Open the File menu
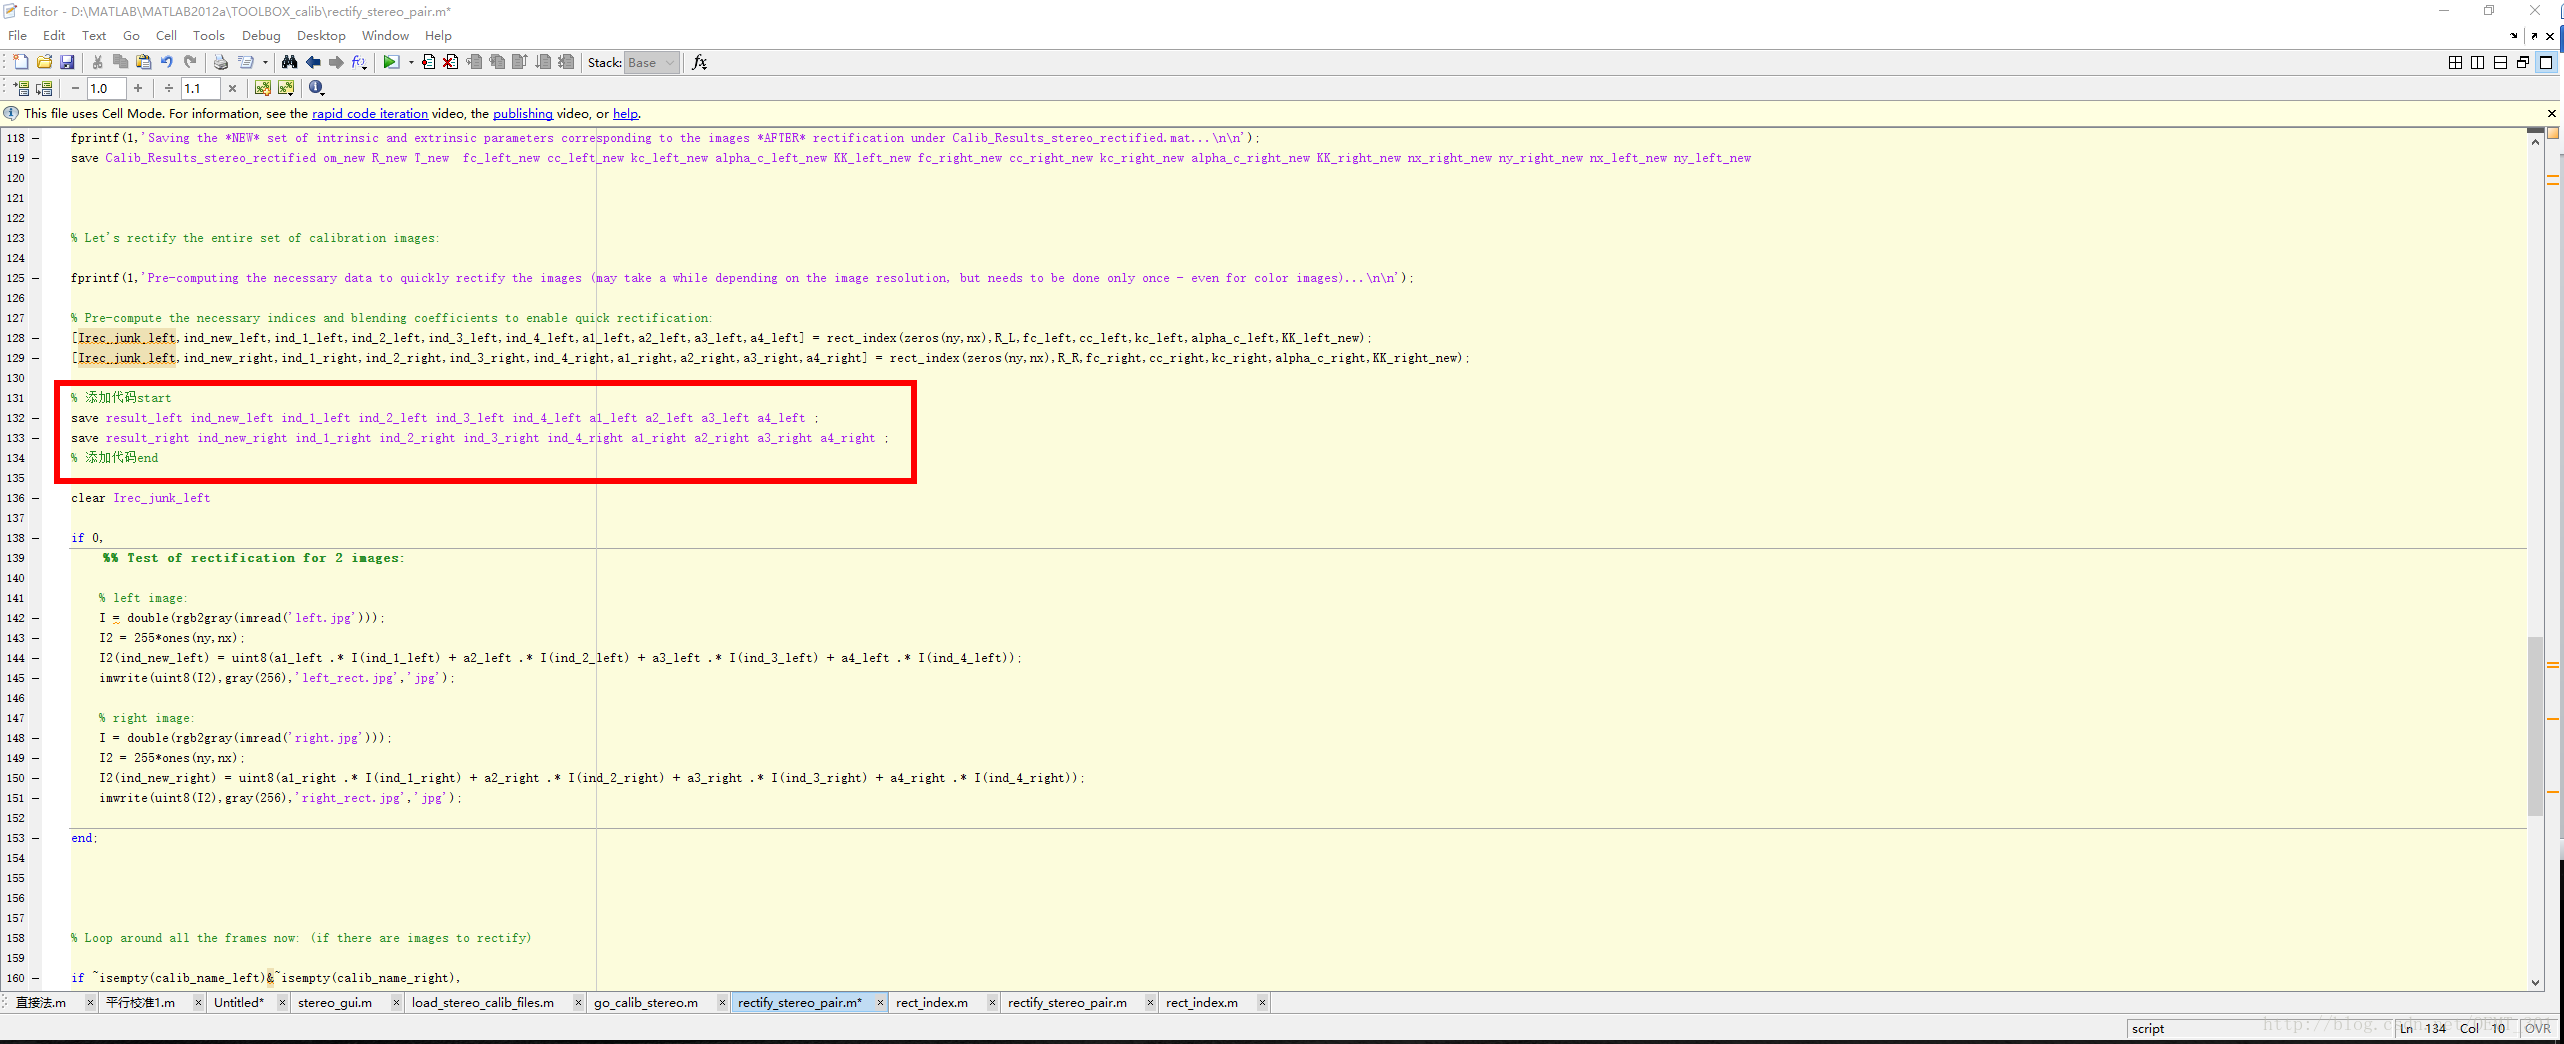The image size is (2564, 1044). coord(18,35)
